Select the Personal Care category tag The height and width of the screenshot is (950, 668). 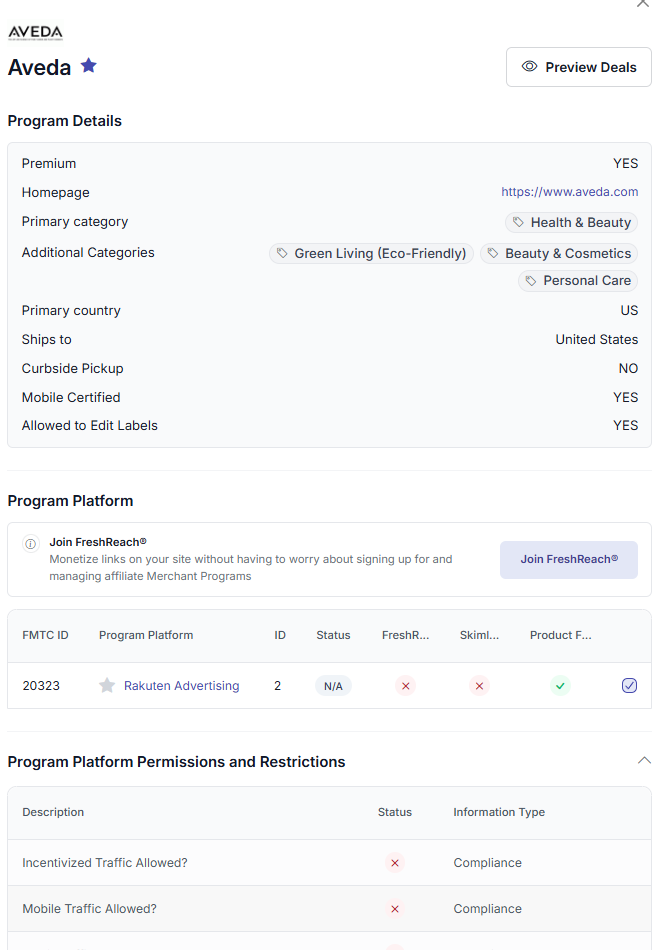578,281
